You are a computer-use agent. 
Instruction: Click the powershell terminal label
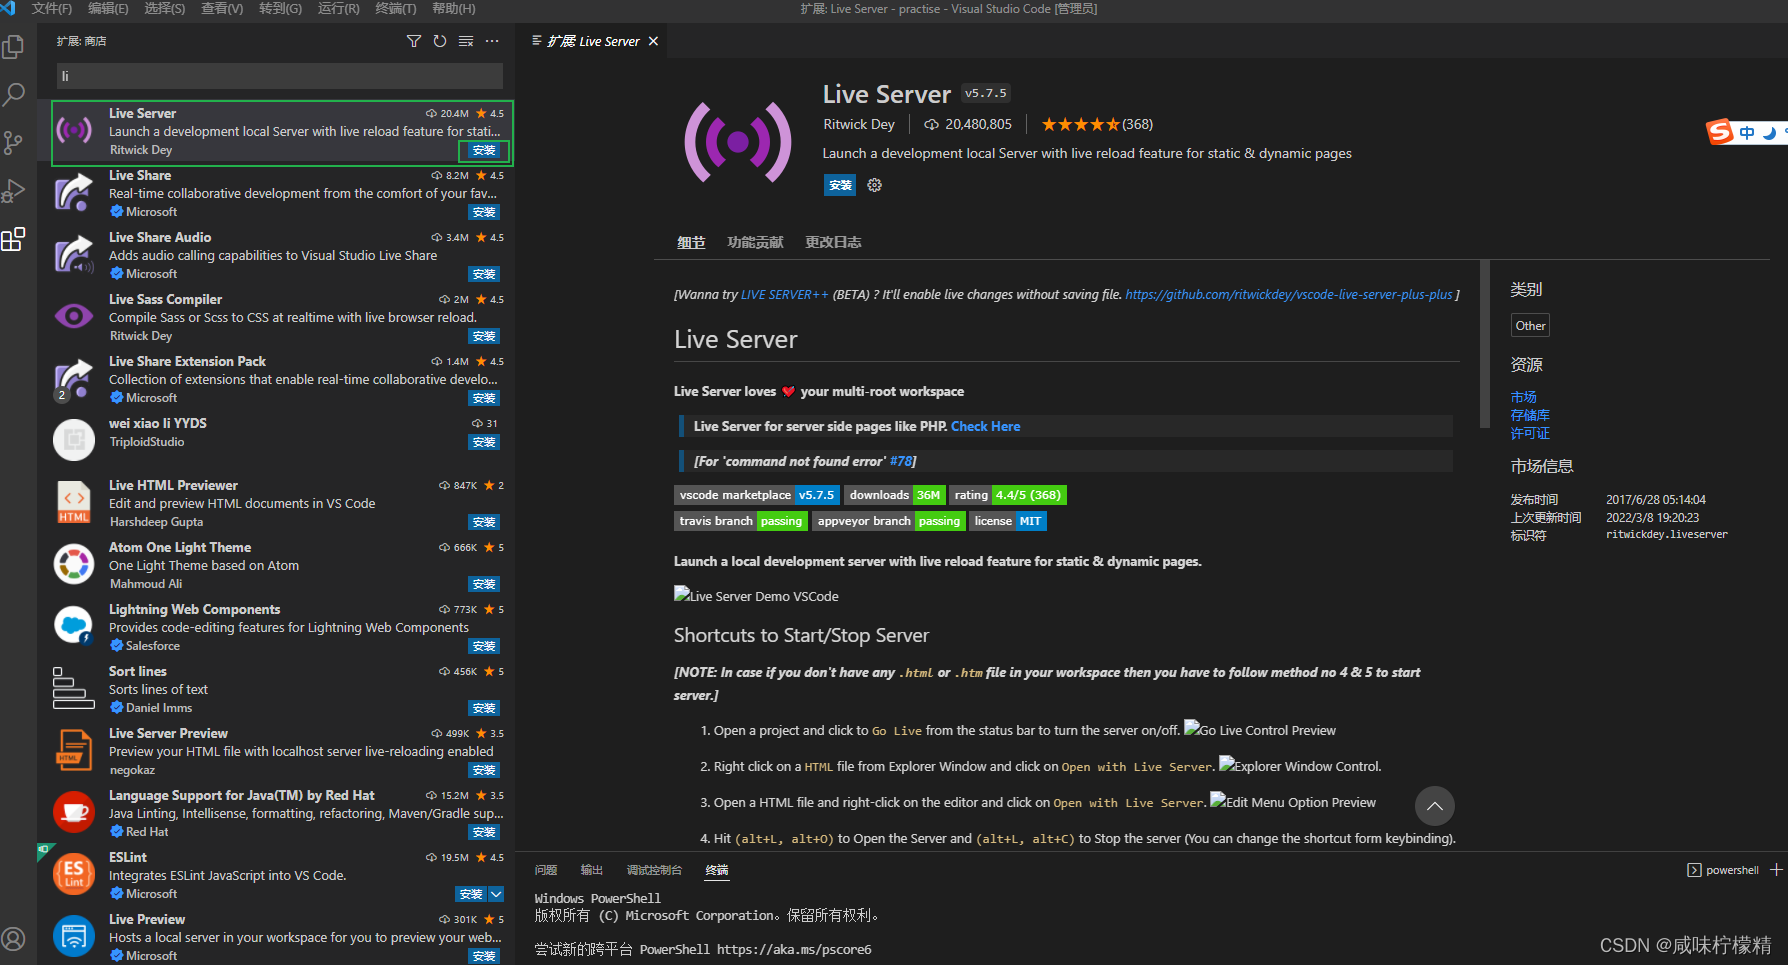1732,870
